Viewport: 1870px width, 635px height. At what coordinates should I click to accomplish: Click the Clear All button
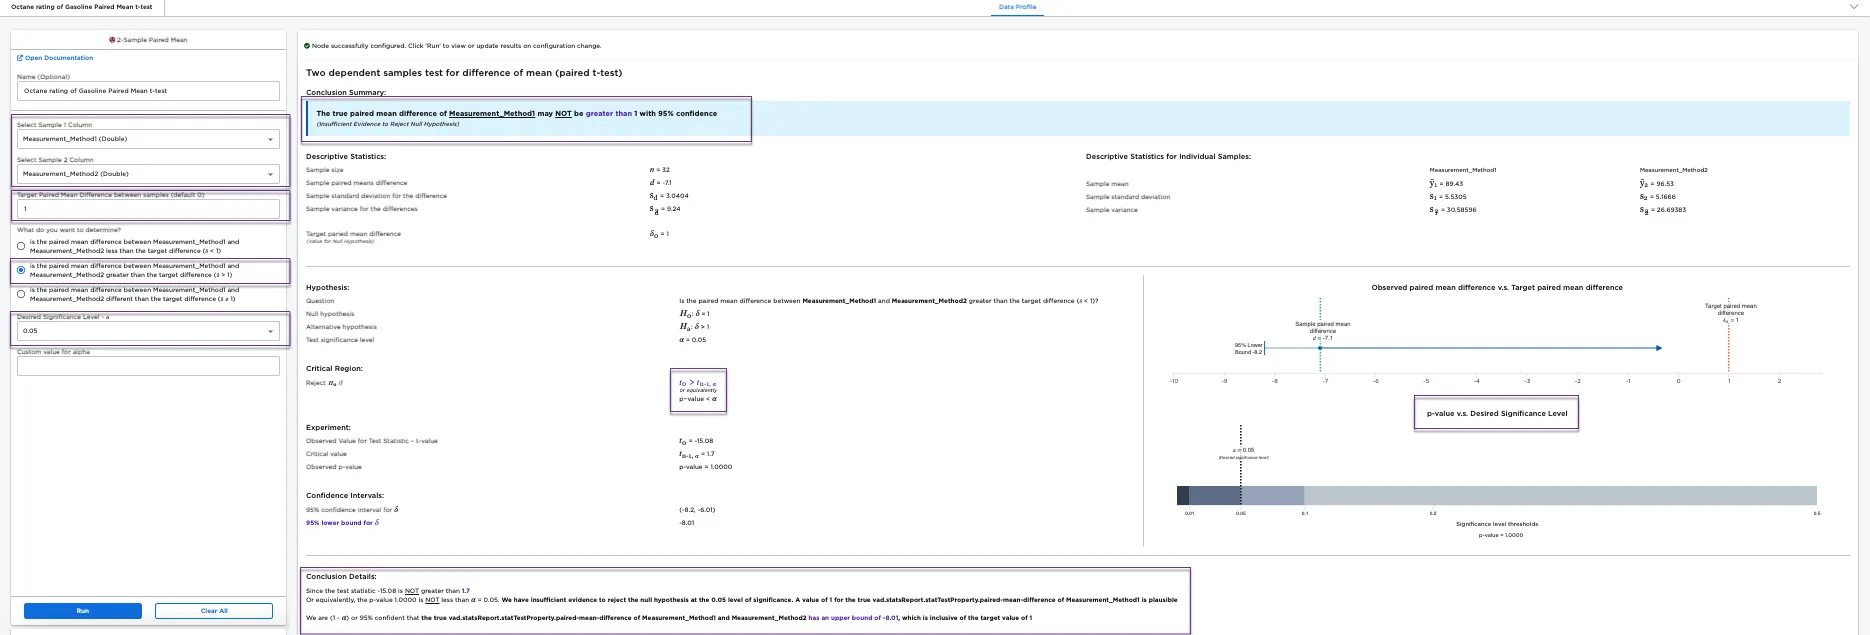214,611
